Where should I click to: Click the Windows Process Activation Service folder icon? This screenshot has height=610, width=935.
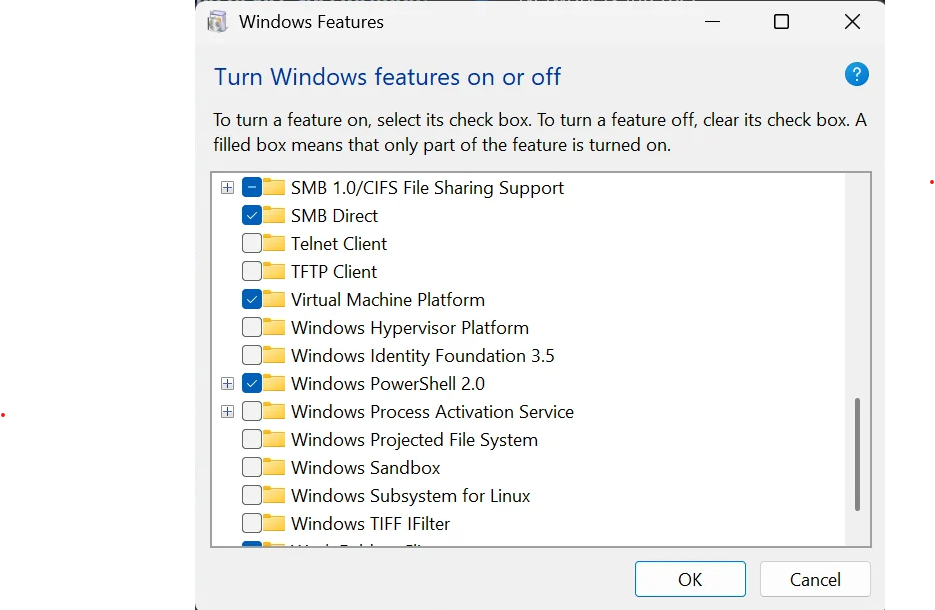point(274,411)
